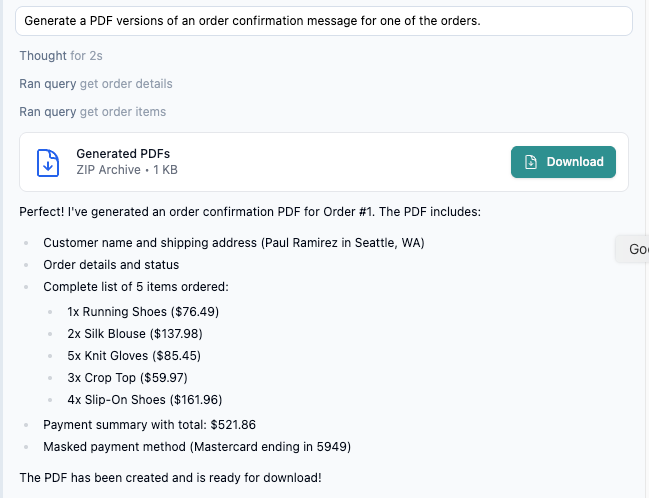The image size is (649, 498).
Task: Click the Generated PDFs file icon
Action: (x=47, y=162)
